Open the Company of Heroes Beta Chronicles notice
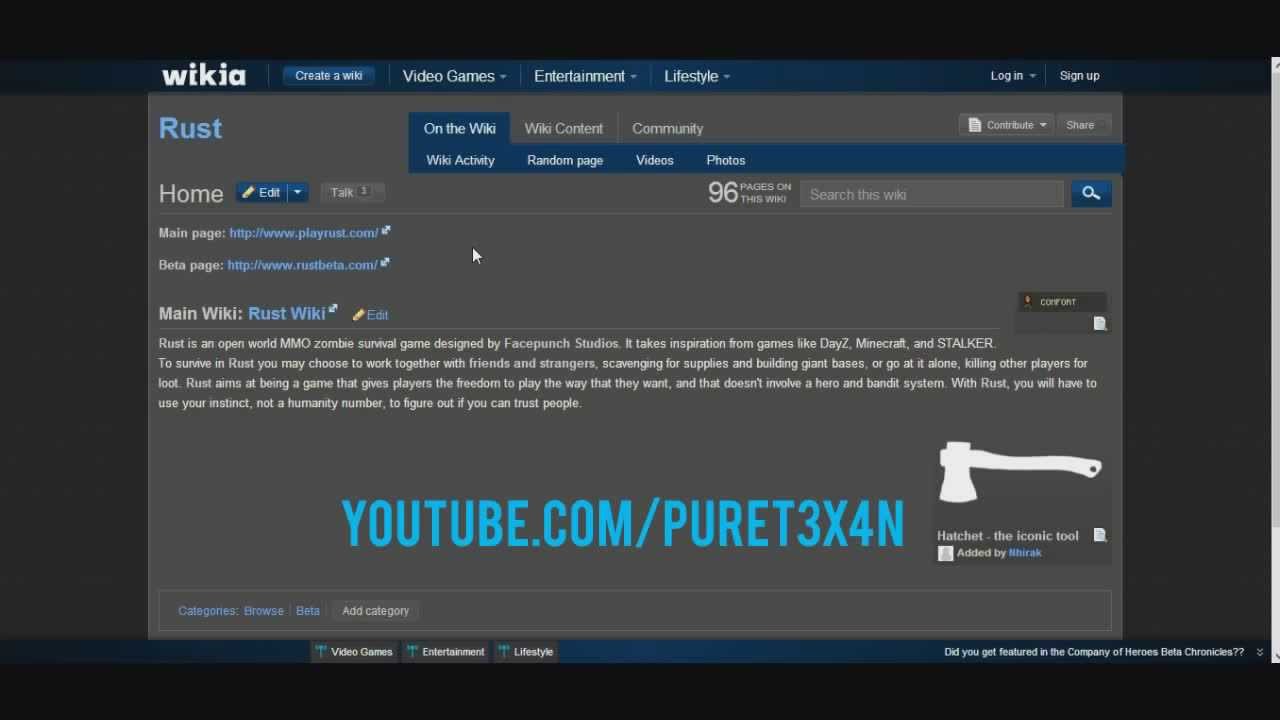The height and width of the screenshot is (720, 1280). 1094,652
